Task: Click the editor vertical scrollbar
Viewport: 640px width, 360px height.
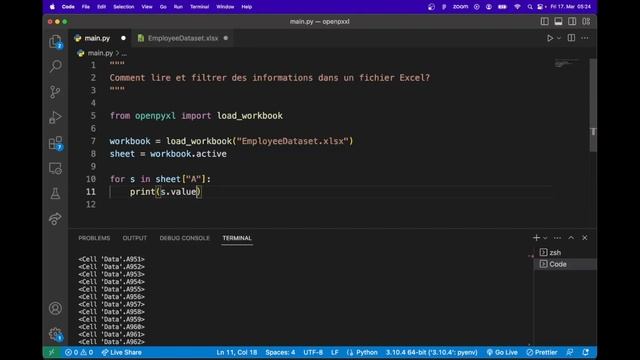Action: 593,105
